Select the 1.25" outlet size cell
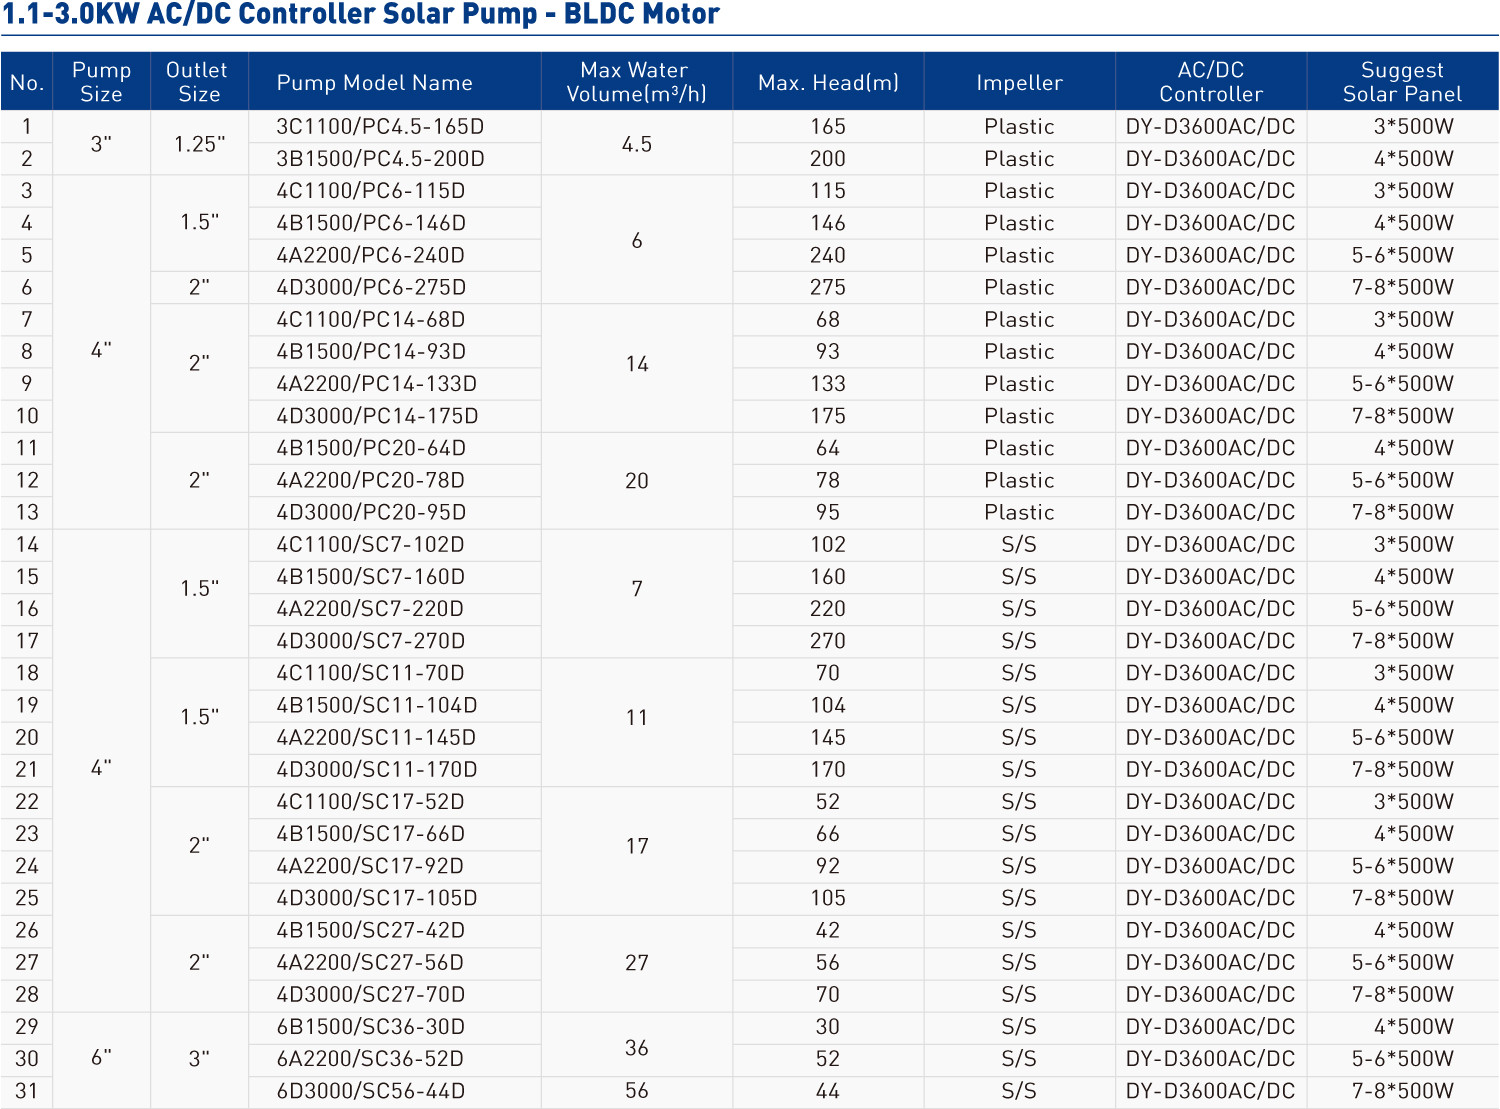1500x1109 pixels. click(x=199, y=144)
